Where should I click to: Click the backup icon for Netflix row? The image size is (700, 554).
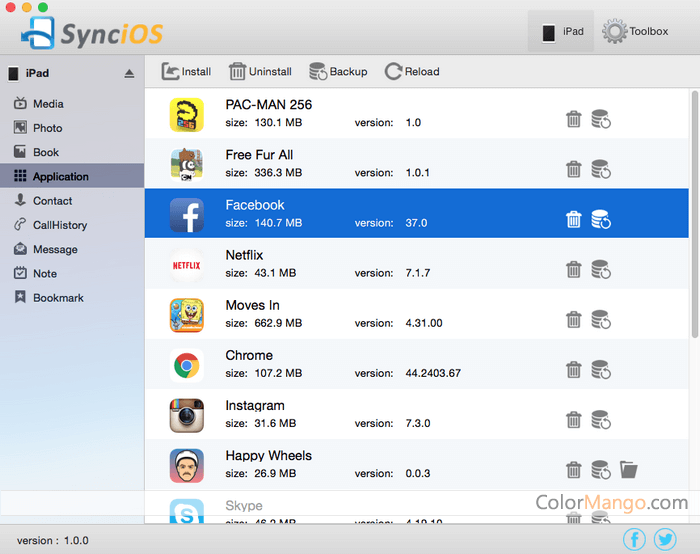coord(600,269)
